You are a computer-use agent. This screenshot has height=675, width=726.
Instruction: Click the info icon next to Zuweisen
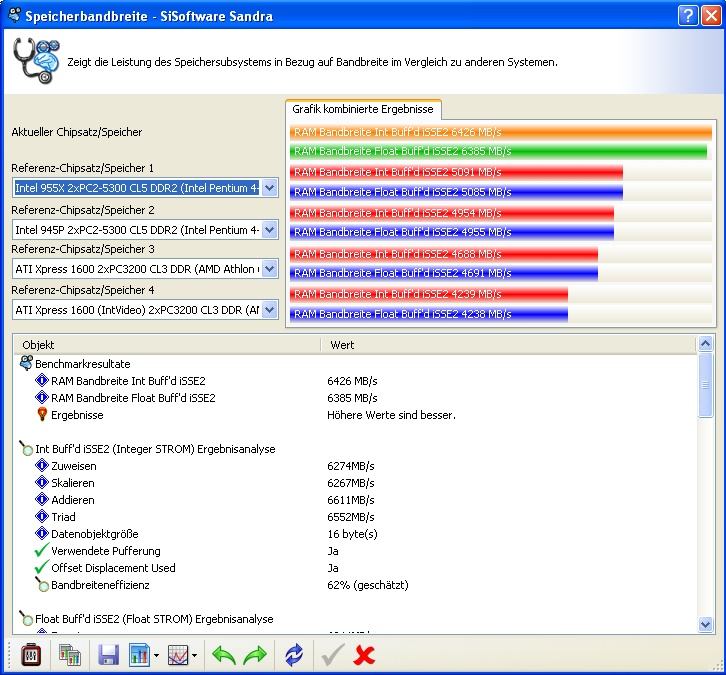[x=42, y=465]
